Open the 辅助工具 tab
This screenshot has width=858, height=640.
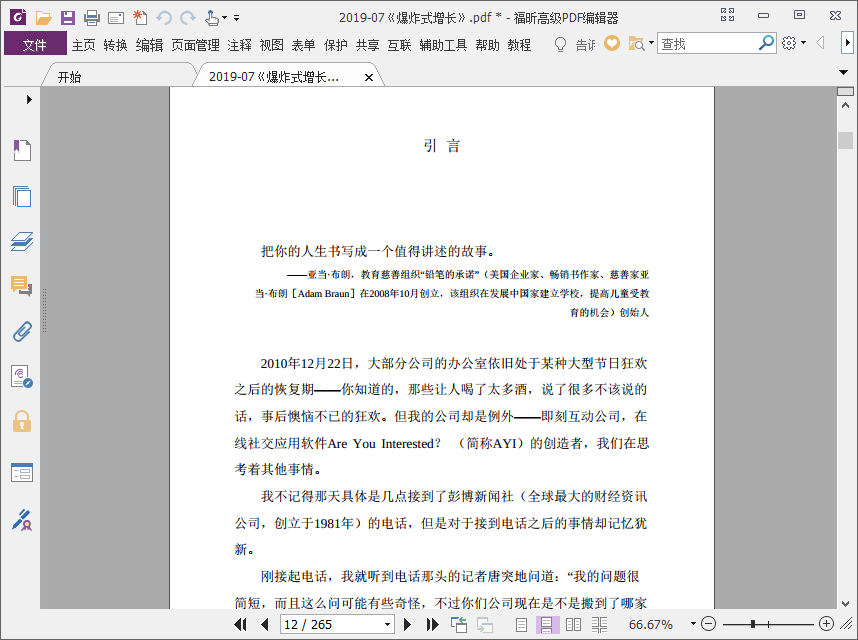[x=443, y=45]
